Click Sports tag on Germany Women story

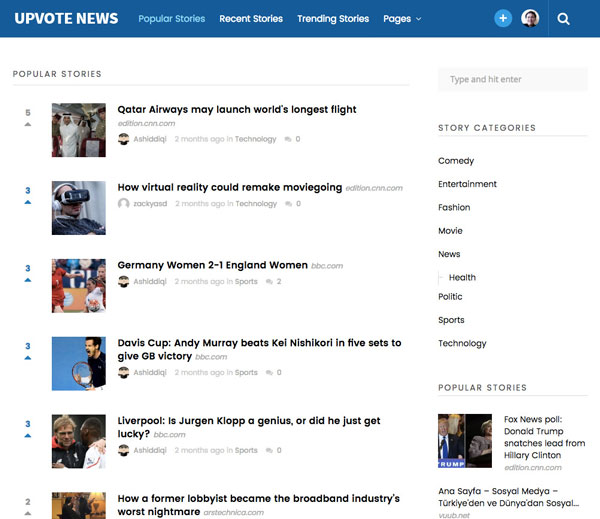tap(246, 281)
